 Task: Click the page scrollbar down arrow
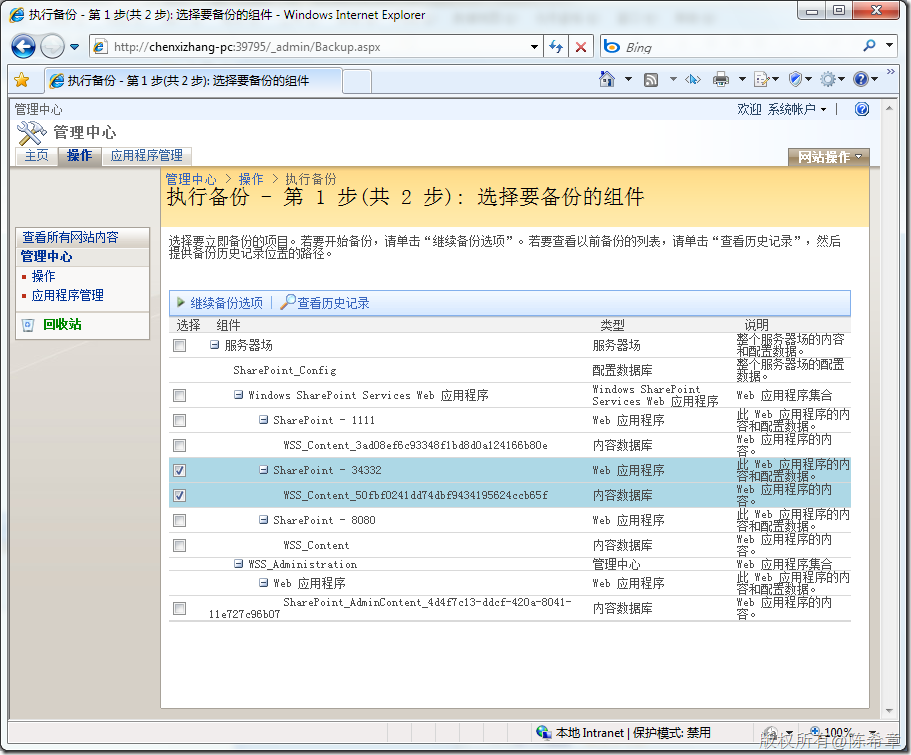click(x=889, y=711)
